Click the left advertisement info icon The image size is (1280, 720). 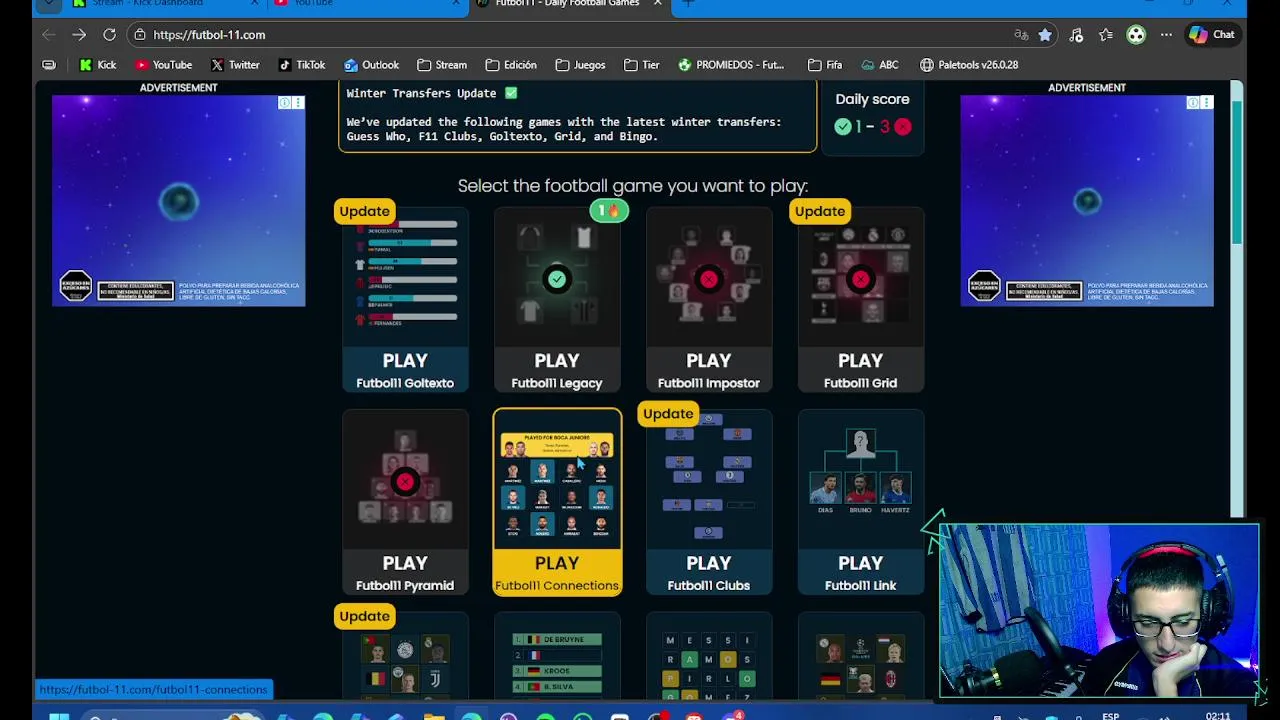284,103
